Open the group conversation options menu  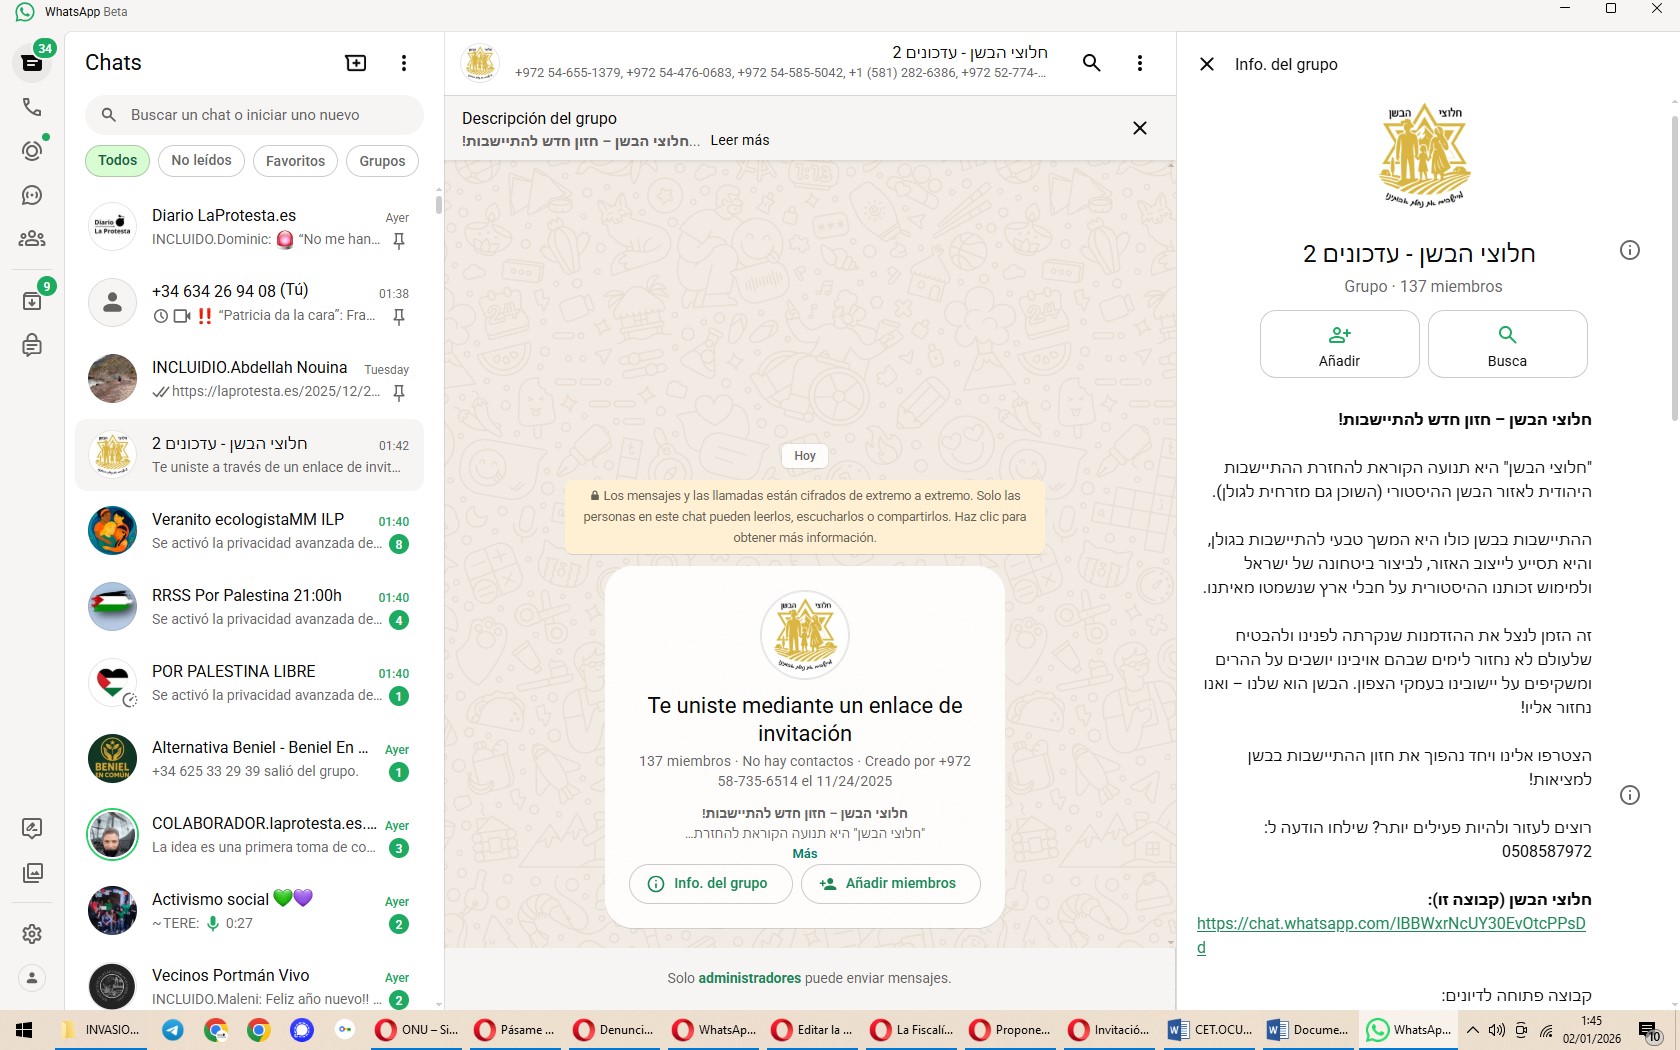tap(1139, 62)
